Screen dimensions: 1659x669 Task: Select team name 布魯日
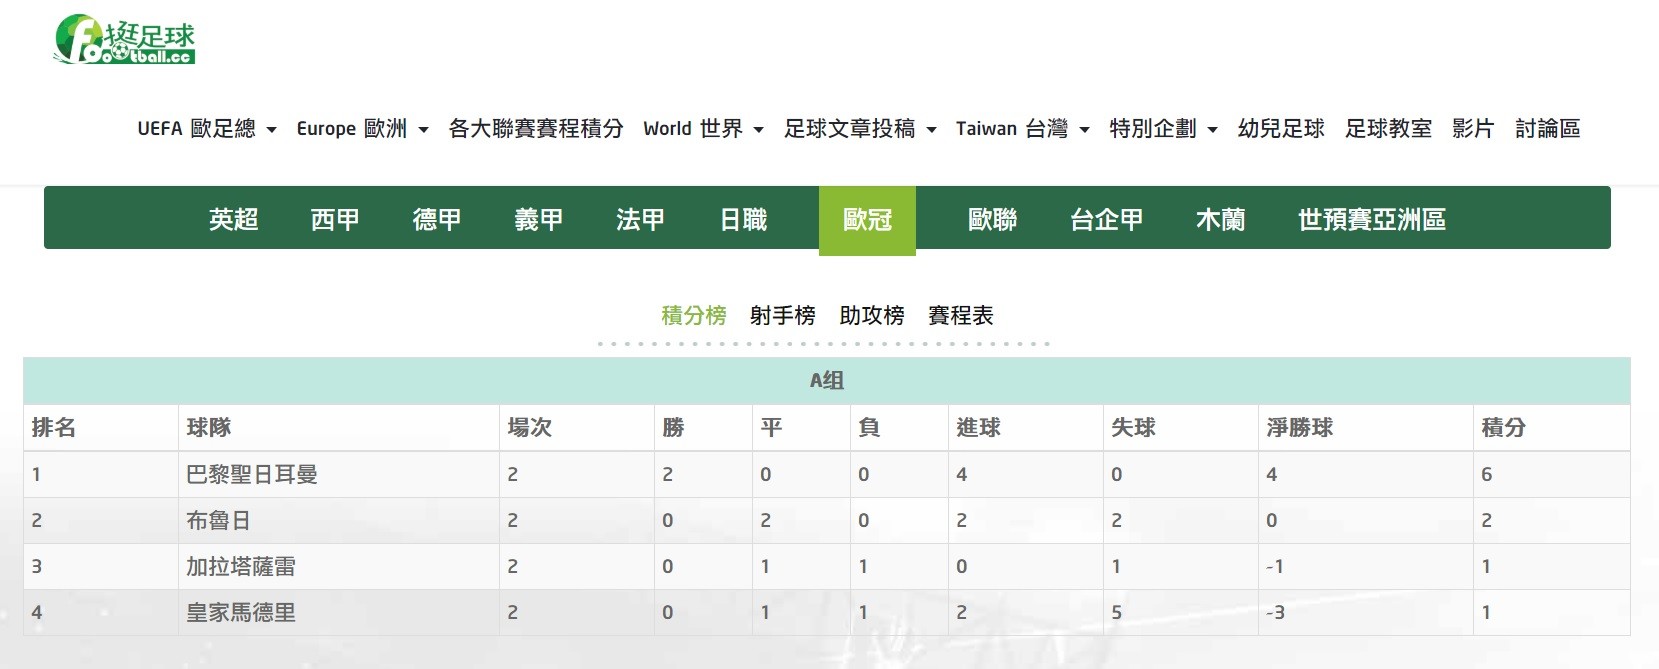[219, 521]
